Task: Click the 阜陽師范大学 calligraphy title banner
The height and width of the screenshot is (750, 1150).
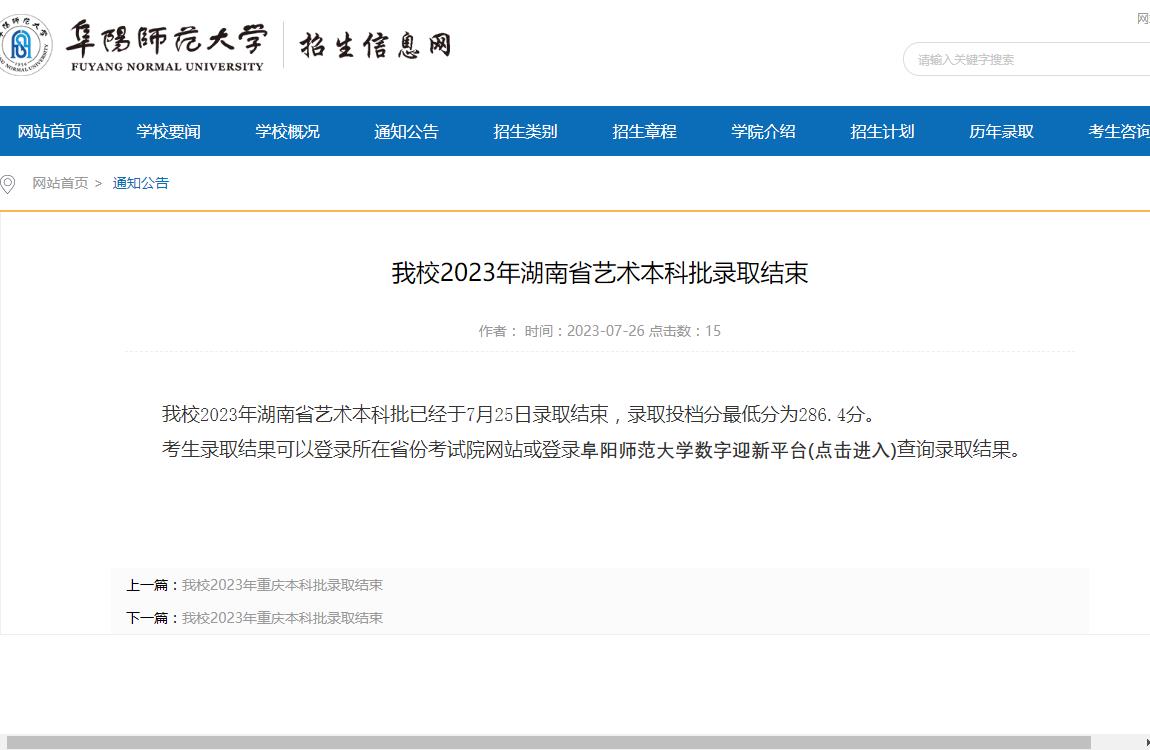Action: coord(166,45)
